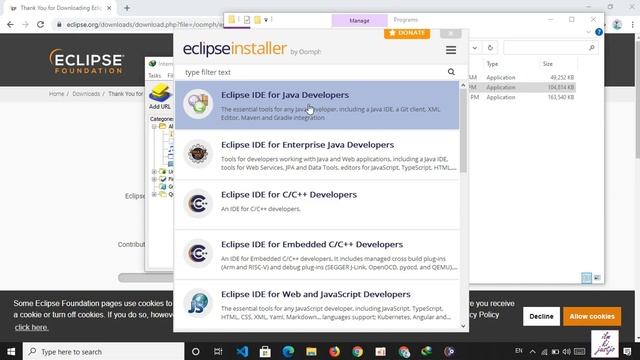The width and height of the screenshot is (640, 360).
Task: Open the Eclipse Installer hamburger menu
Action: (451, 50)
